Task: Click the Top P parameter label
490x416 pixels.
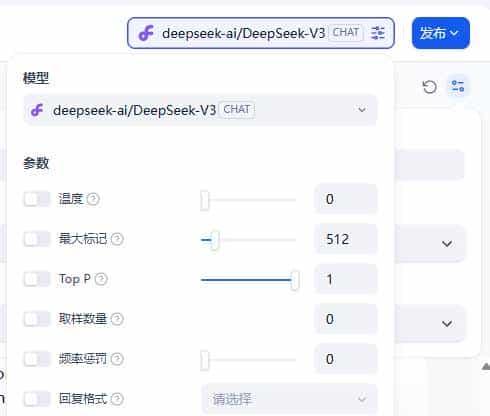Action: coord(75,279)
